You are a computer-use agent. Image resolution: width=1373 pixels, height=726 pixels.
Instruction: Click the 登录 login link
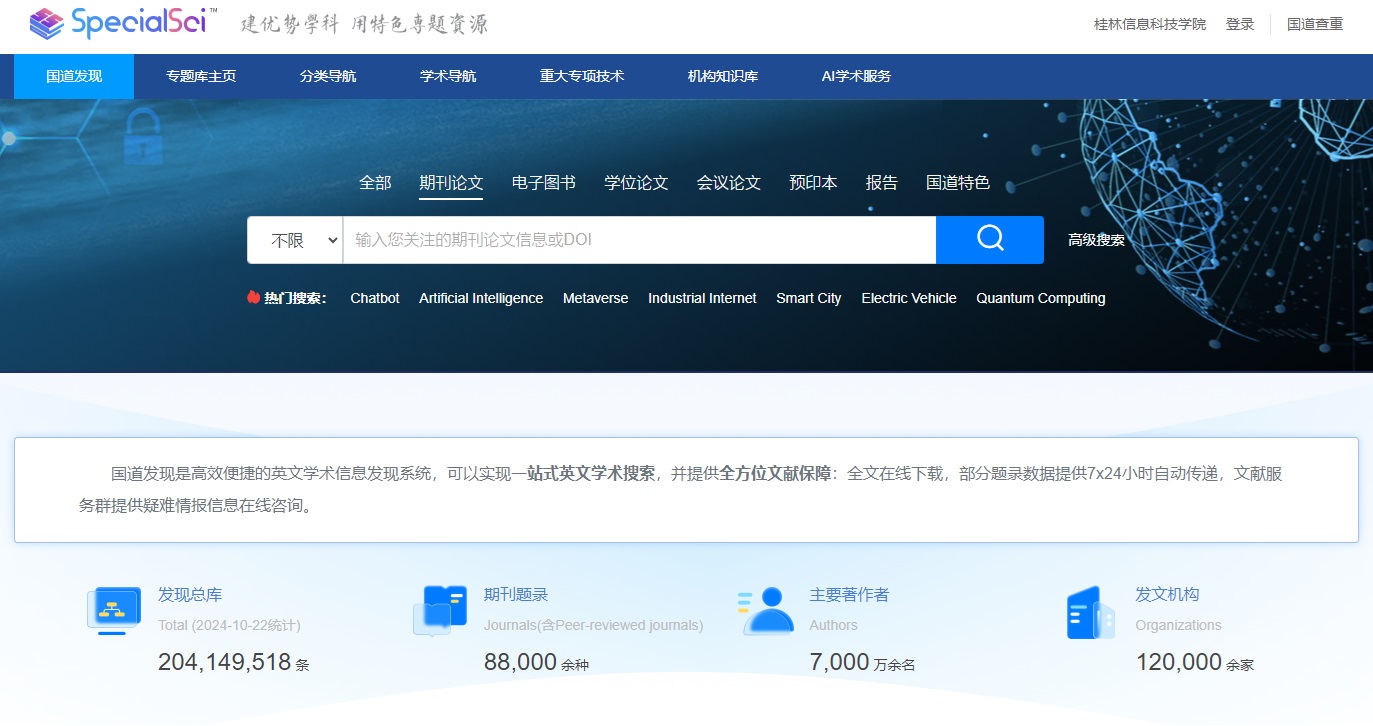[x=1239, y=24]
